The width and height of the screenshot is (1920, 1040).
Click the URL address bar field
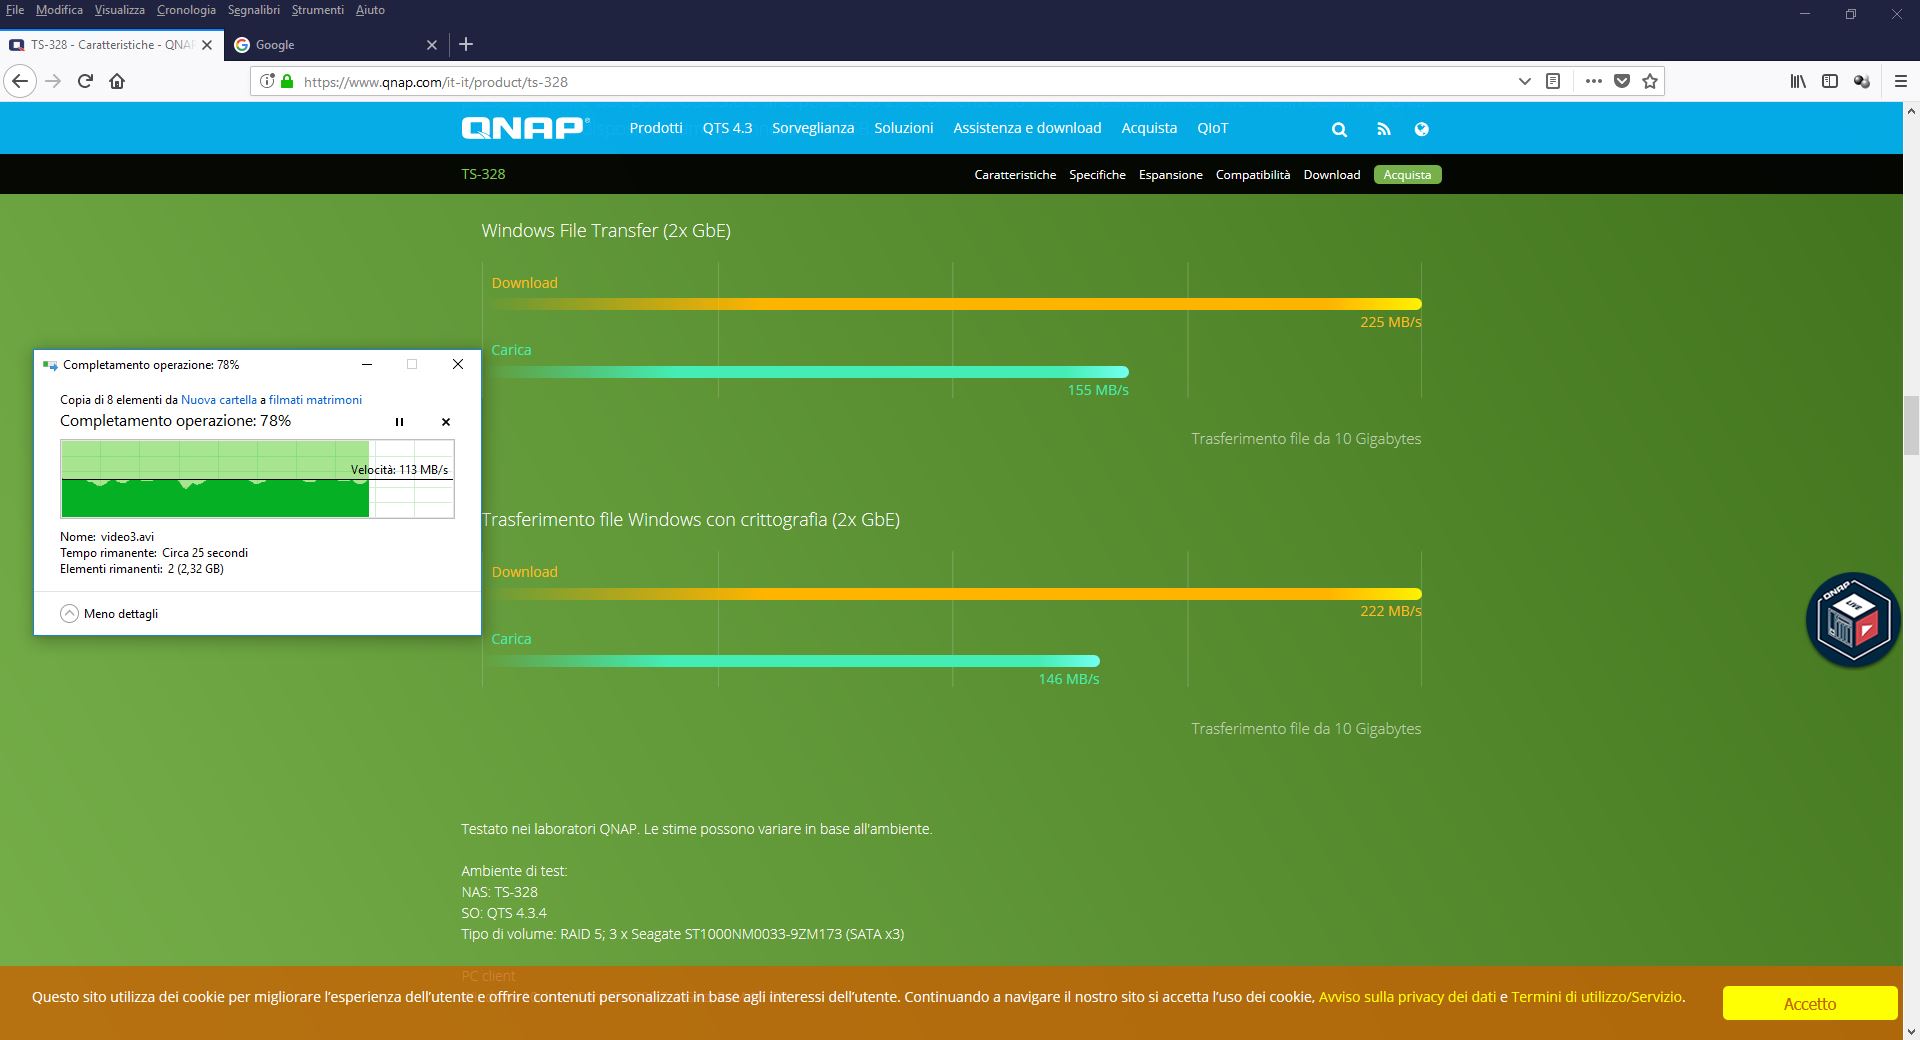(x=900, y=82)
